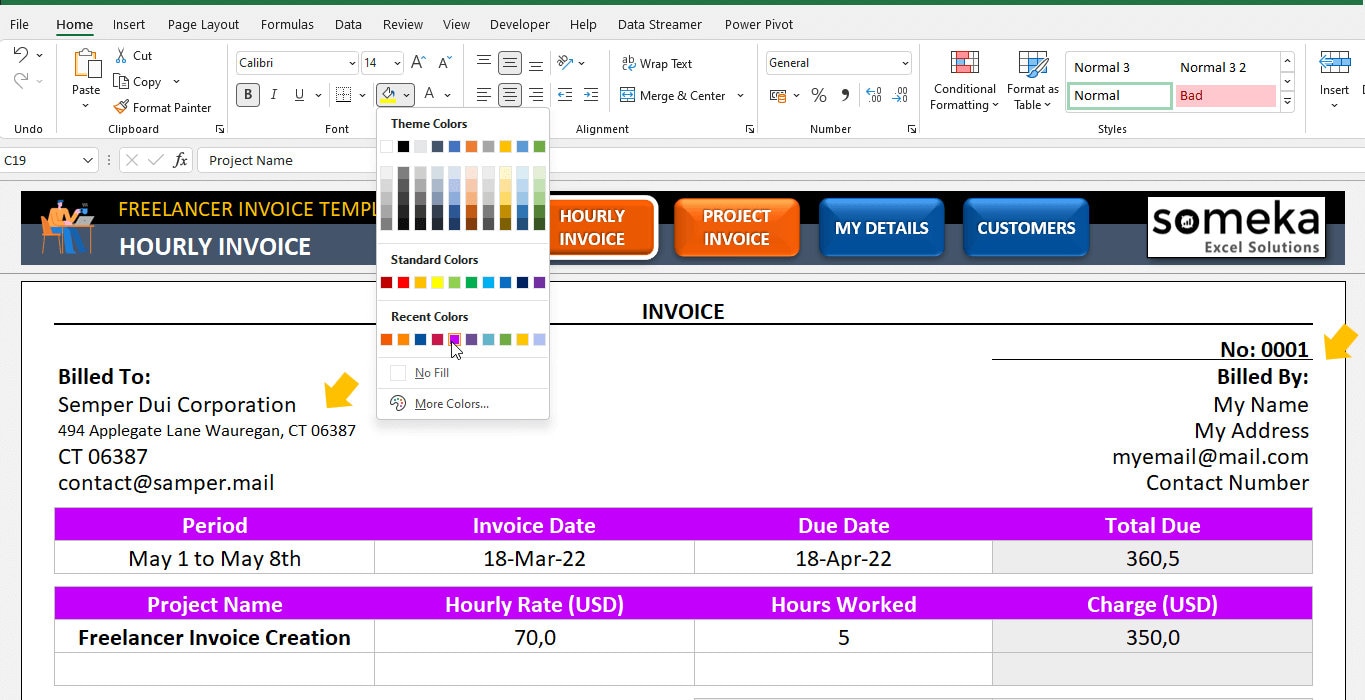This screenshot has height=700, width=1365.
Task: Expand the Borders dropdown arrow
Action: click(362, 96)
